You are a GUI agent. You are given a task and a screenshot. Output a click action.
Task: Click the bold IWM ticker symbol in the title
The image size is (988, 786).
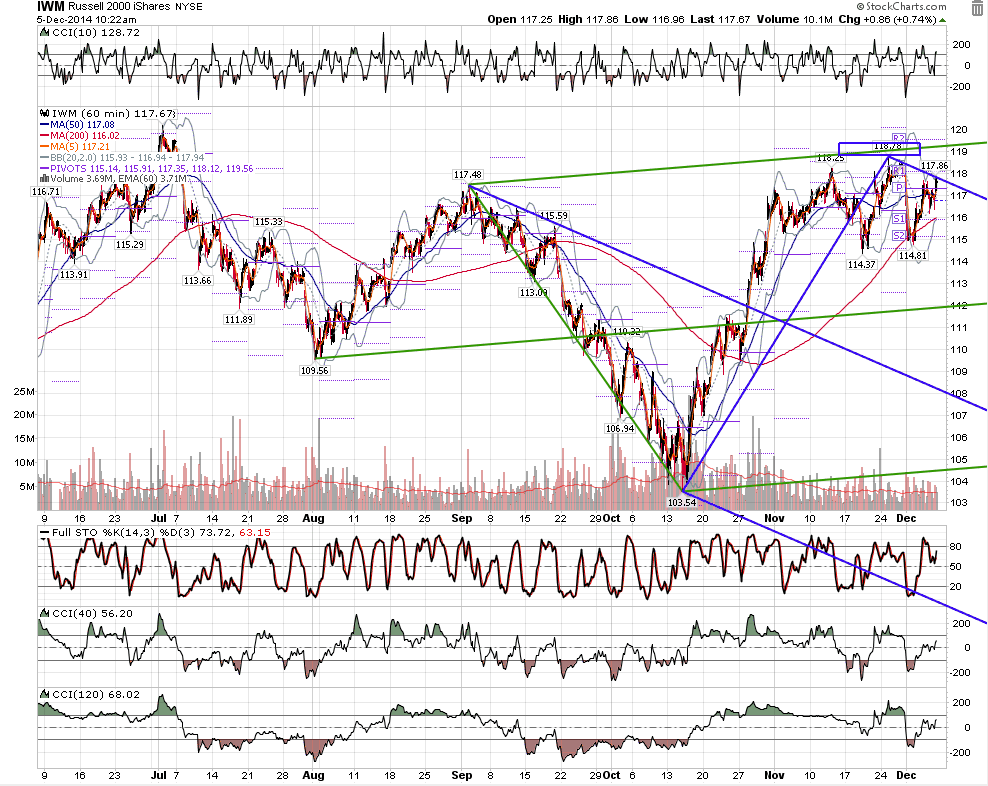[x=50, y=6]
